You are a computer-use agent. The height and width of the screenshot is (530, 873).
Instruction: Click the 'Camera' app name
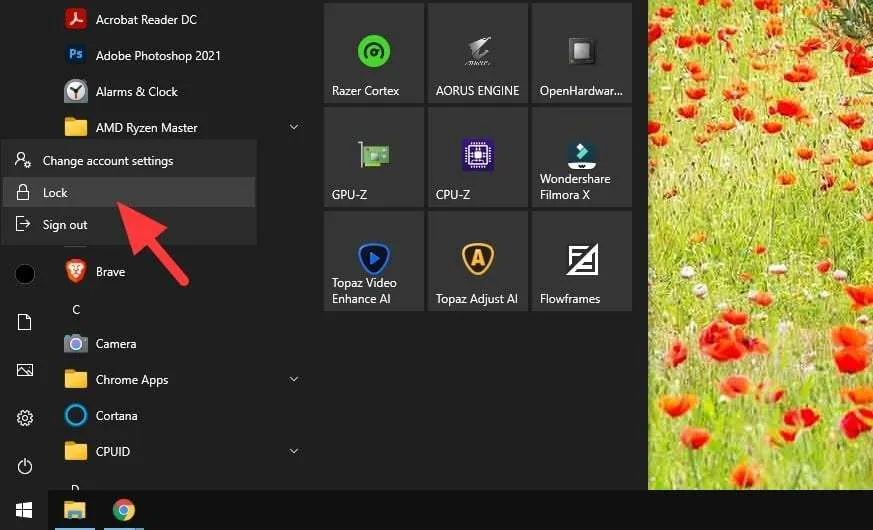click(116, 344)
